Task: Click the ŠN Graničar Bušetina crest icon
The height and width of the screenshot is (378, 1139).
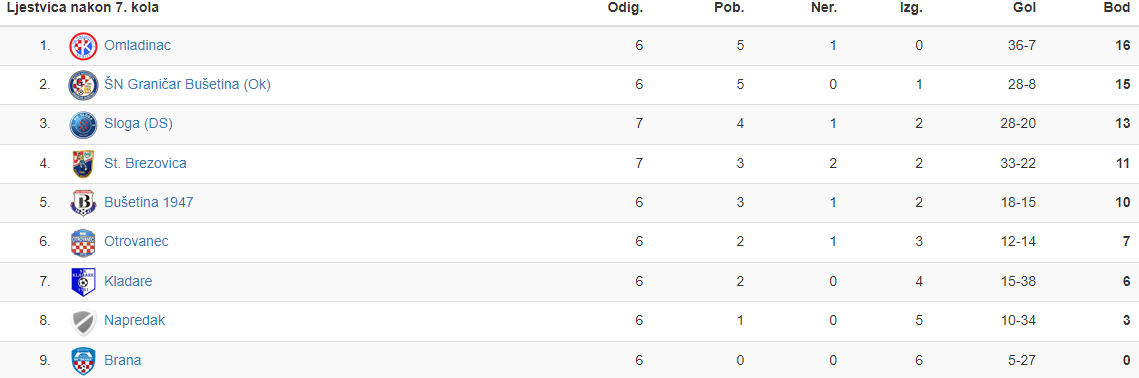Action: [x=83, y=85]
